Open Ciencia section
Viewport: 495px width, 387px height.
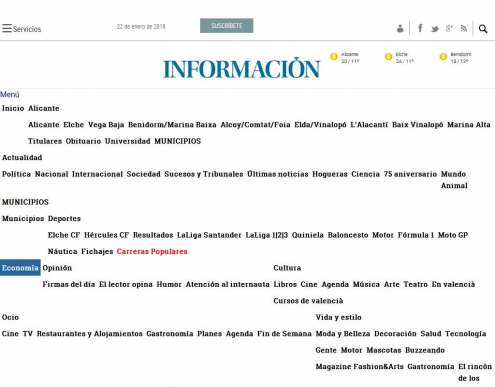365,174
